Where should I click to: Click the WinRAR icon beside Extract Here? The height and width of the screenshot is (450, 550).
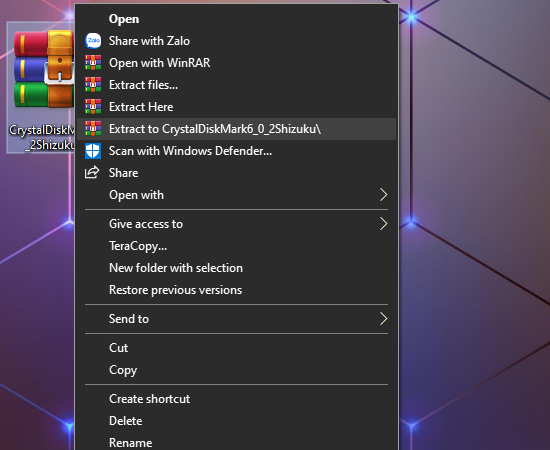tap(93, 107)
